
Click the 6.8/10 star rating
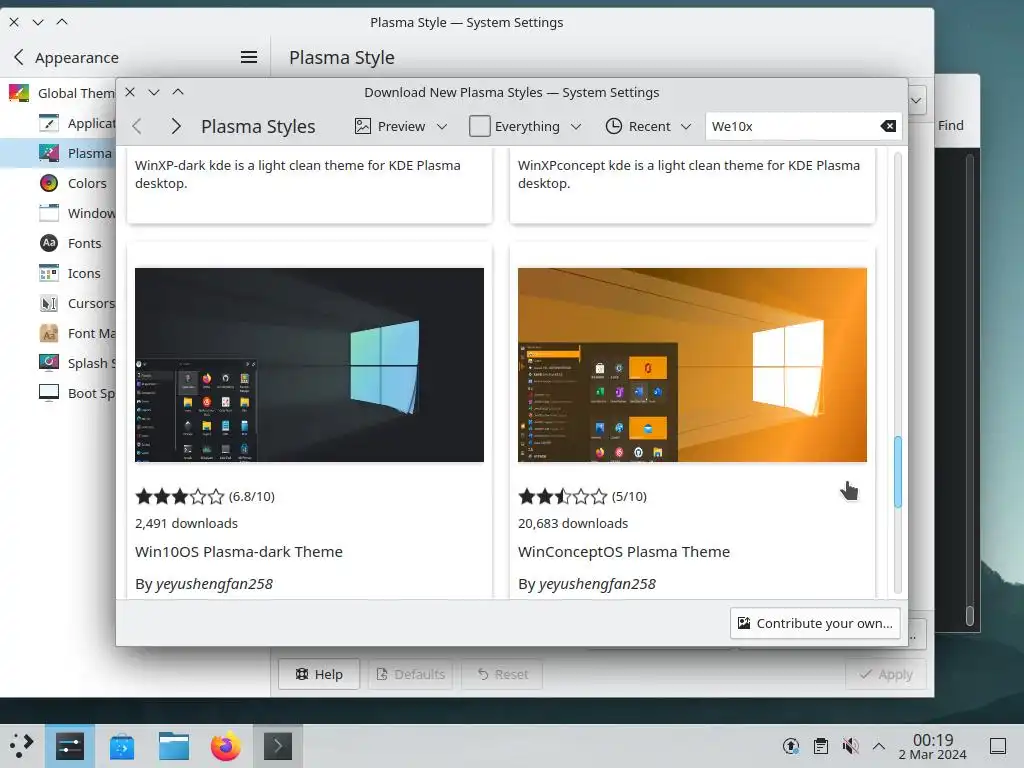point(204,496)
